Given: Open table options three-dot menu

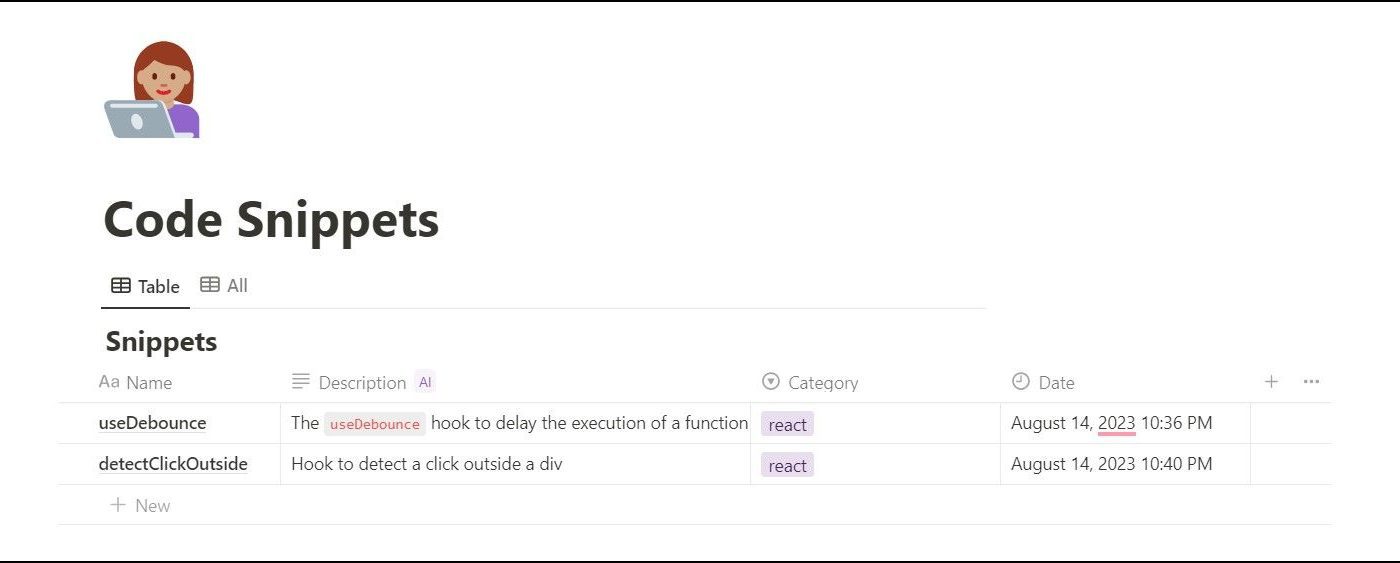Looking at the screenshot, I should (1311, 382).
